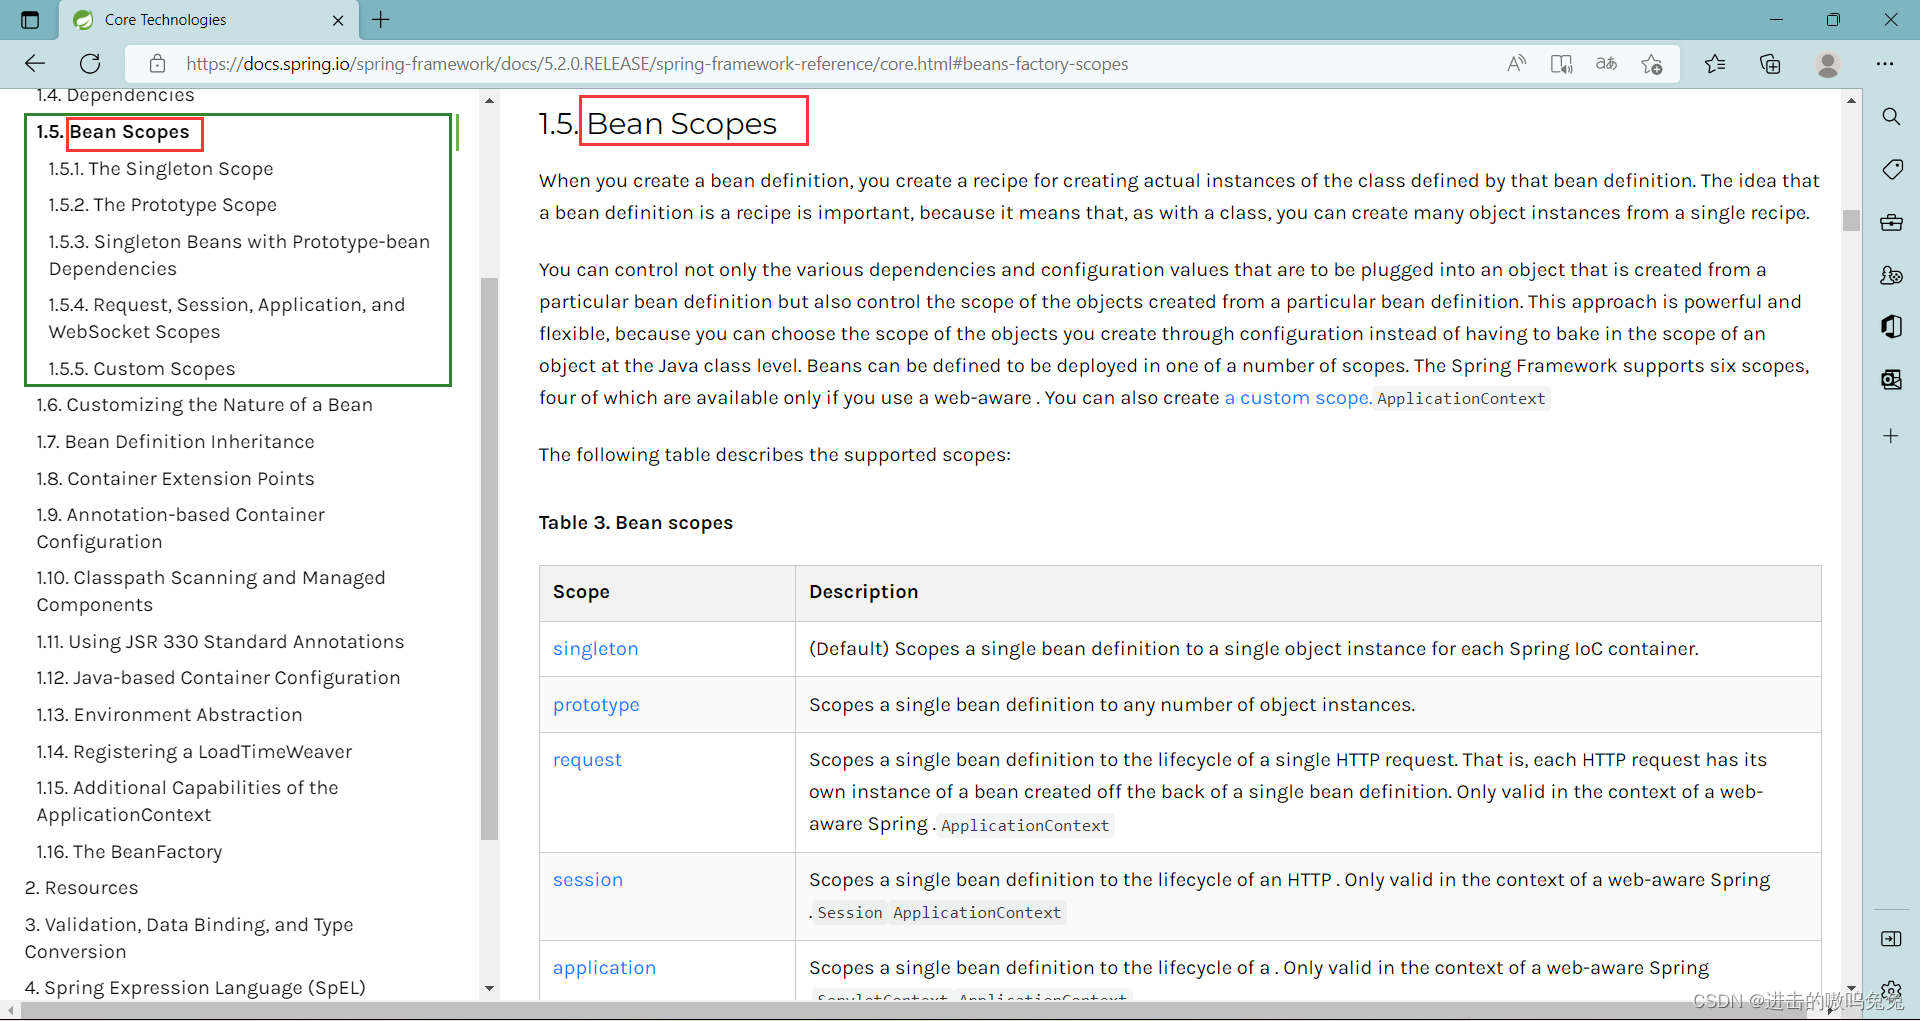The image size is (1920, 1021).
Task: Click the sidebar Search icon
Action: click(1891, 117)
